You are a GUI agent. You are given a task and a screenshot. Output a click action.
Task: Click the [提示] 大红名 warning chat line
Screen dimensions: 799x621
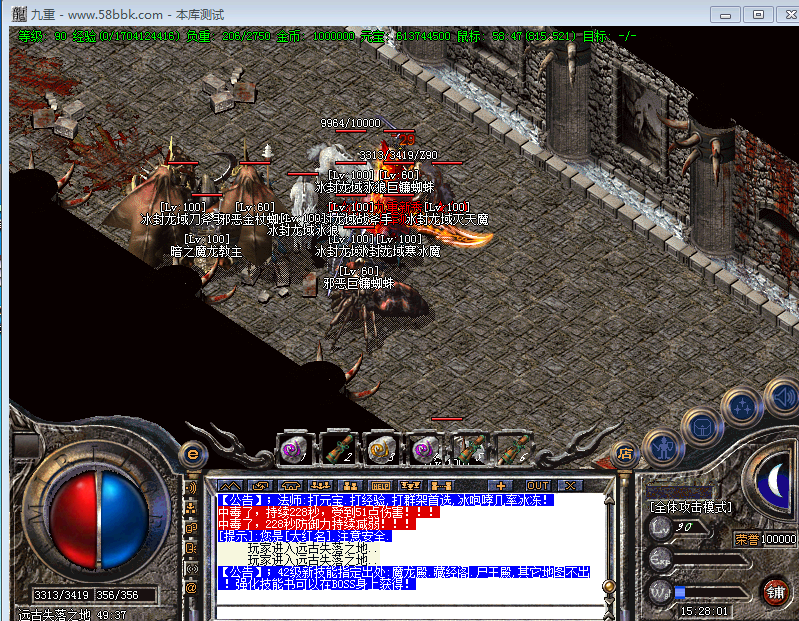click(305, 536)
